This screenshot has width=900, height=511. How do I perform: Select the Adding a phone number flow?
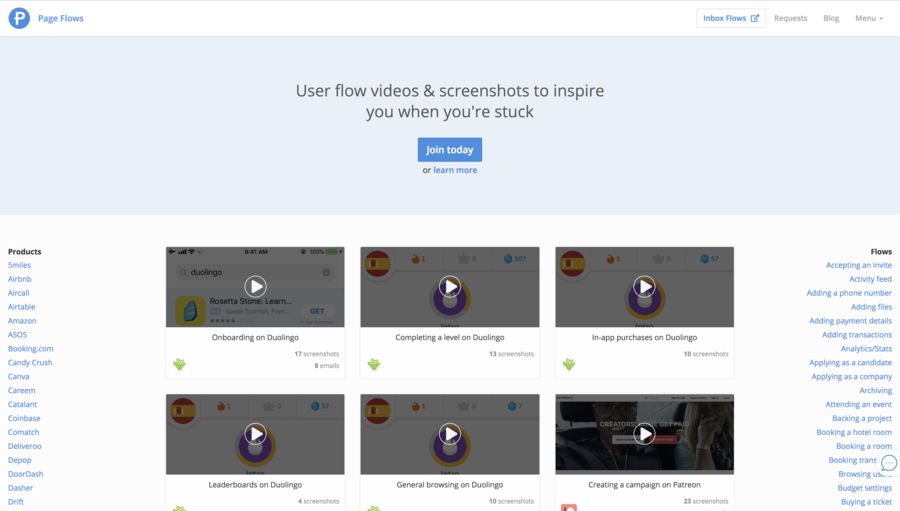click(849, 293)
